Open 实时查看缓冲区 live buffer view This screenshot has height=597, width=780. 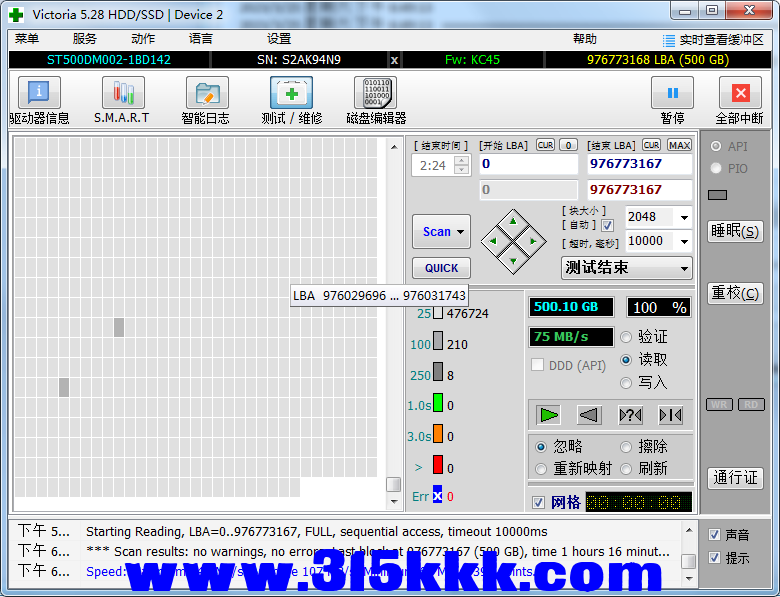tap(713, 40)
